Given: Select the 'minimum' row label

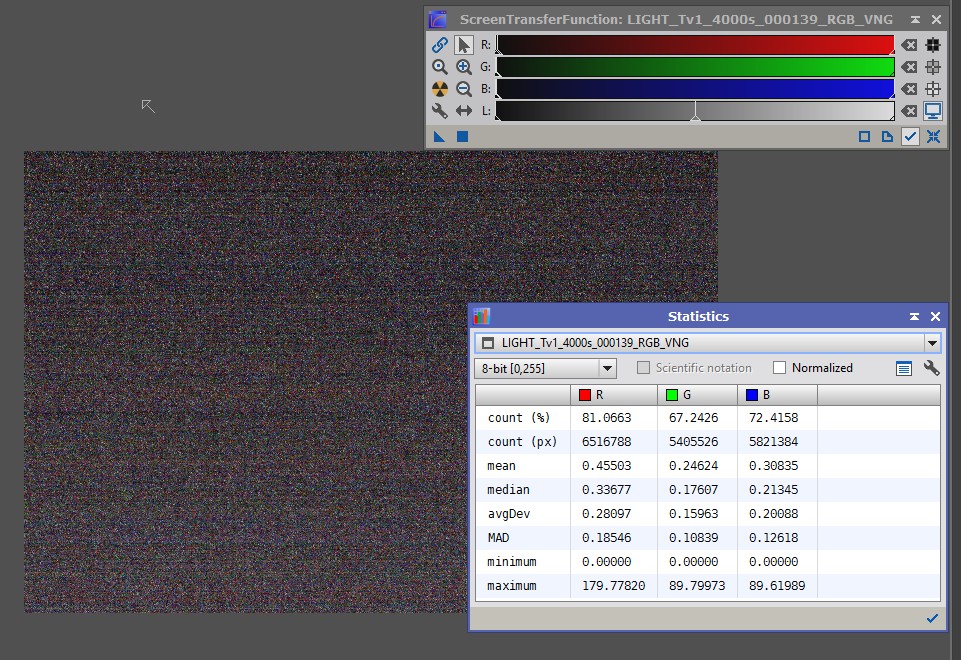Looking at the screenshot, I should click(x=512, y=561).
